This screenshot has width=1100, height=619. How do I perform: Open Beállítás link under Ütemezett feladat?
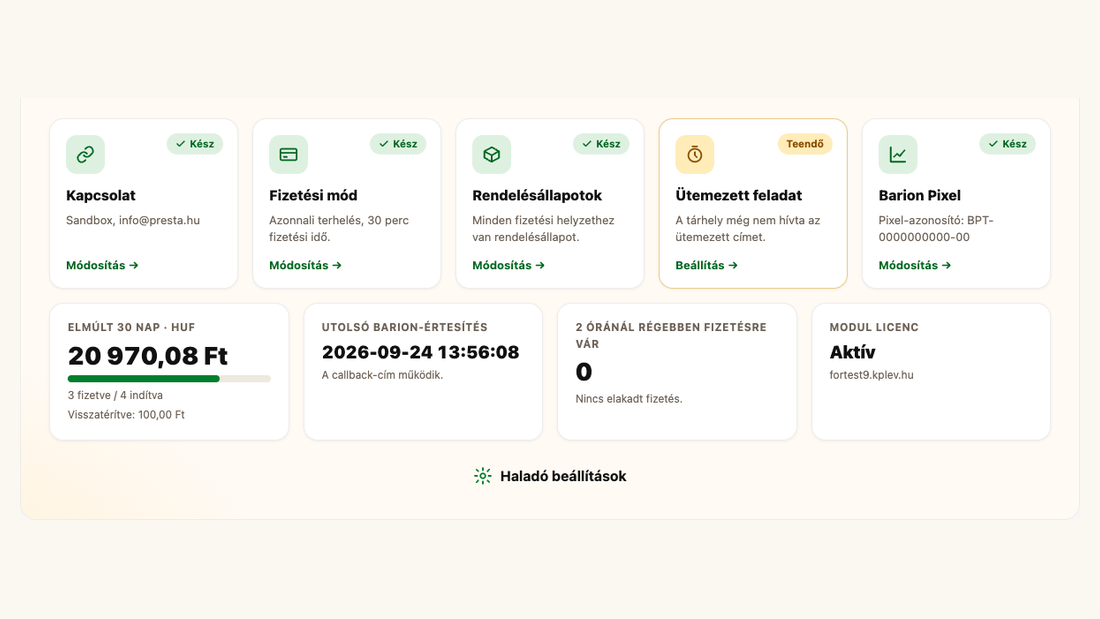click(x=706, y=265)
